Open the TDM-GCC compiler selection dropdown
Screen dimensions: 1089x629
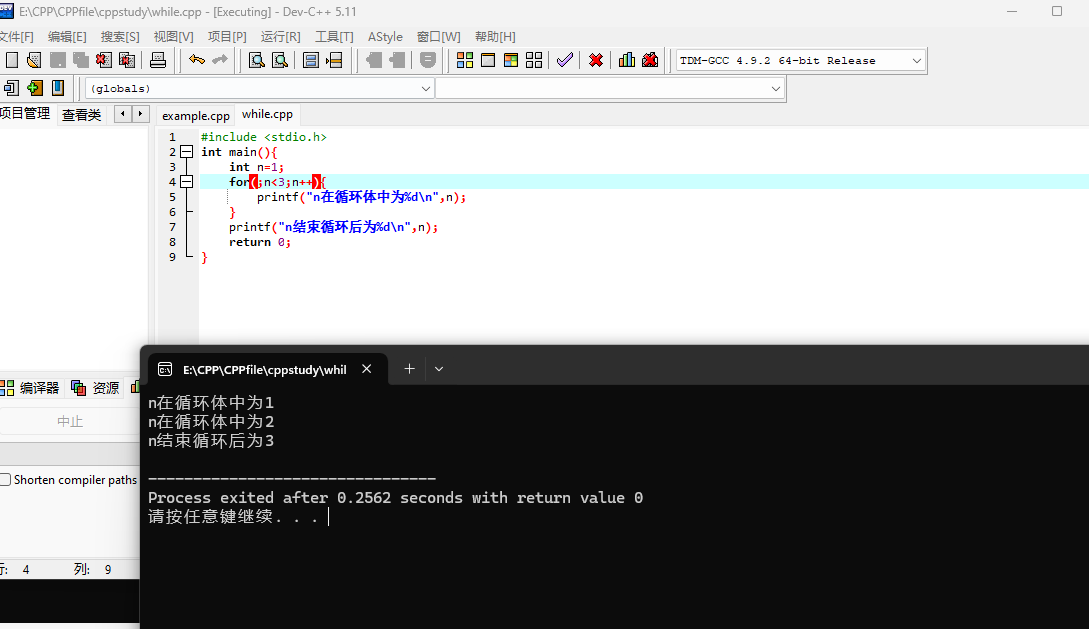click(916, 61)
